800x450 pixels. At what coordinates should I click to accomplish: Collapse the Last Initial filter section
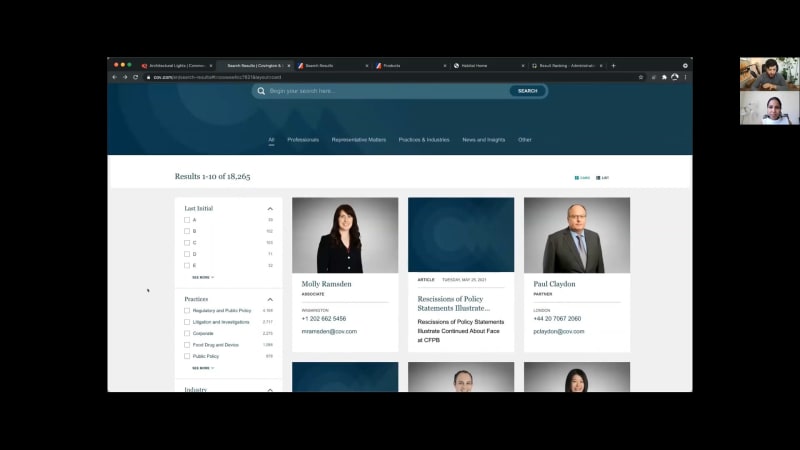click(270, 208)
